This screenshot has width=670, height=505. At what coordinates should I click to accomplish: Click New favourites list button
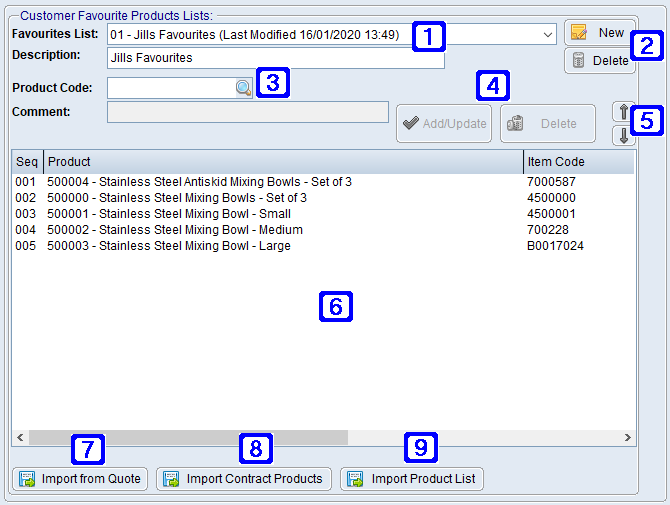598,33
